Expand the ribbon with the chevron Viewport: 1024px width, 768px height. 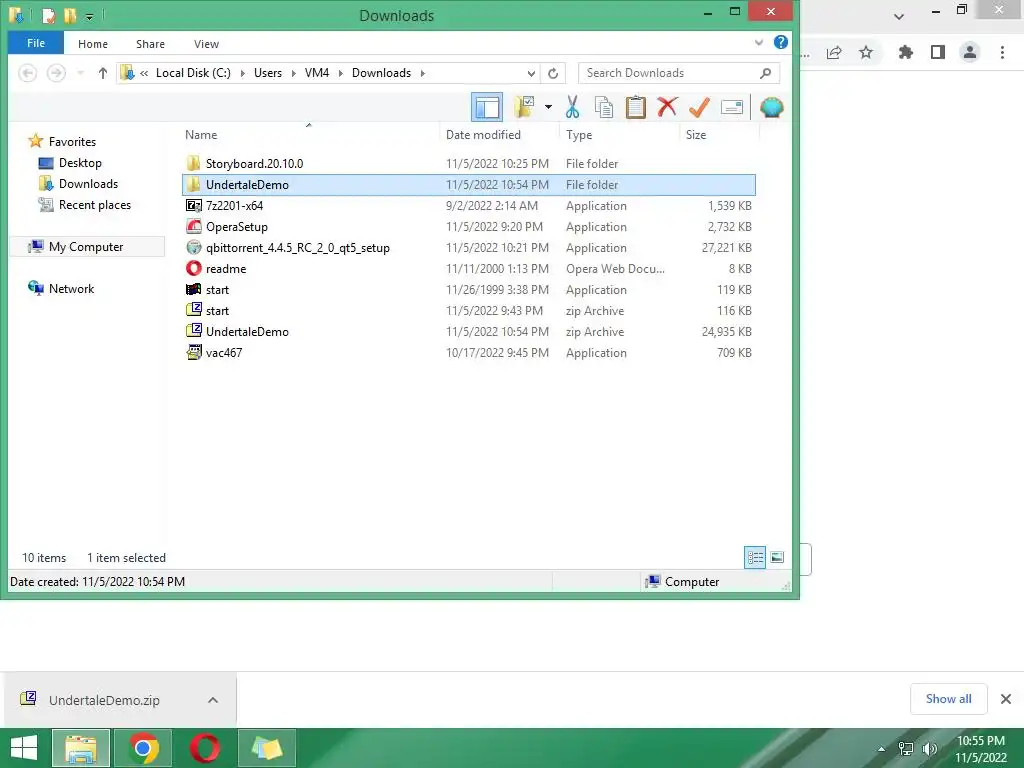[759, 43]
